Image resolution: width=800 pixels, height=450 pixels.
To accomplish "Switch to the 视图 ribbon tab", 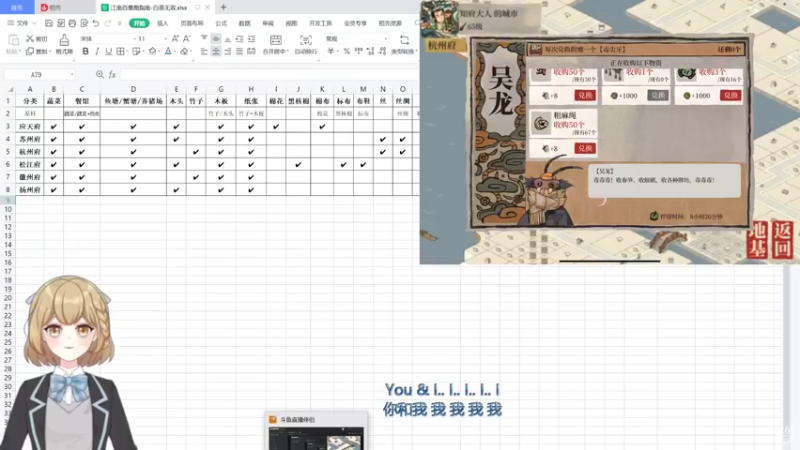I will coord(291,23).
